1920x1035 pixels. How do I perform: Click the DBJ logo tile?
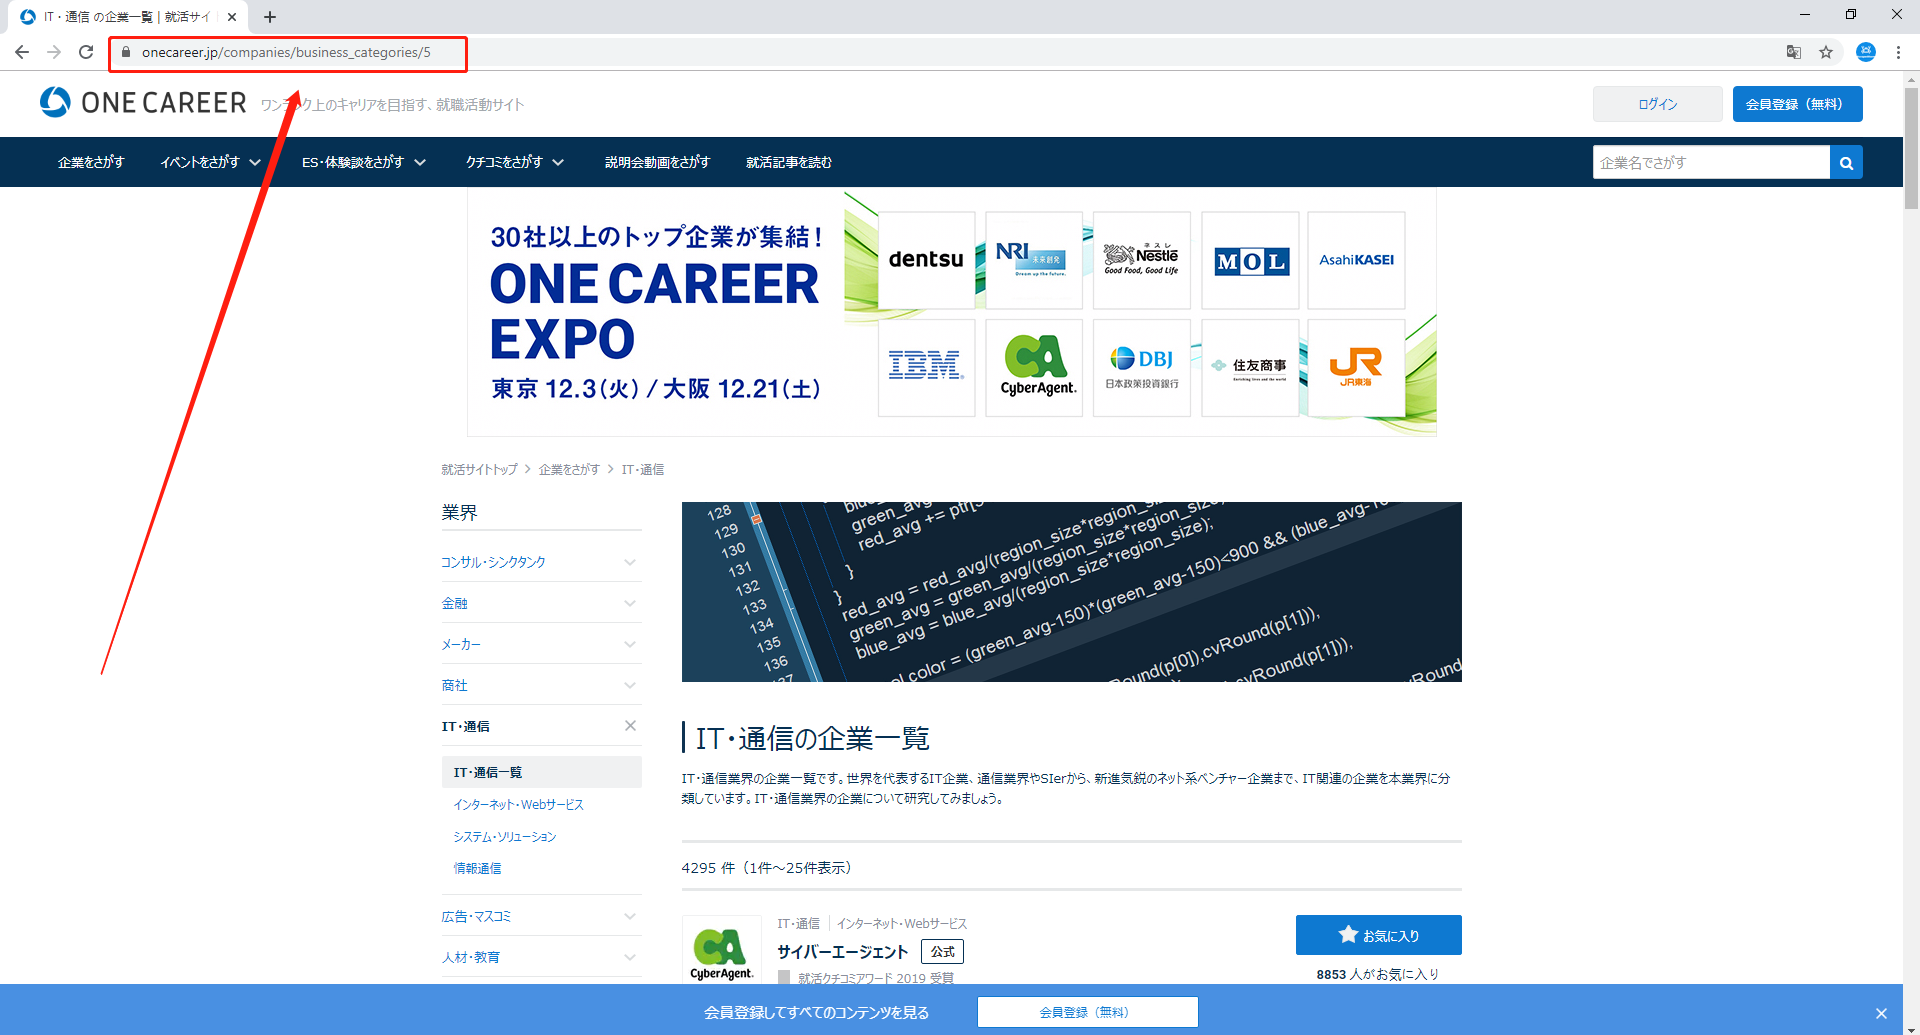click(1141, 367)
